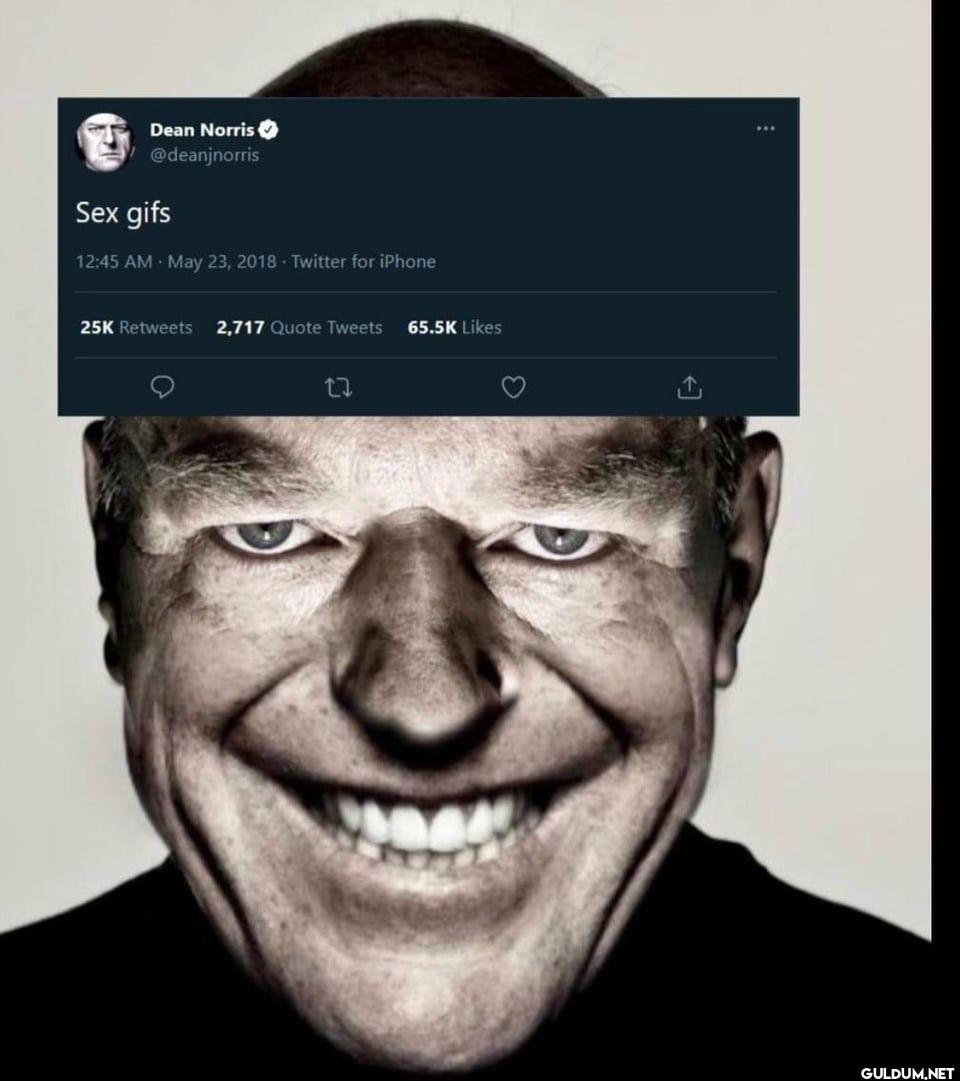
Task: Open the tweet author's profile picture
Action: (x=104, y=141)
